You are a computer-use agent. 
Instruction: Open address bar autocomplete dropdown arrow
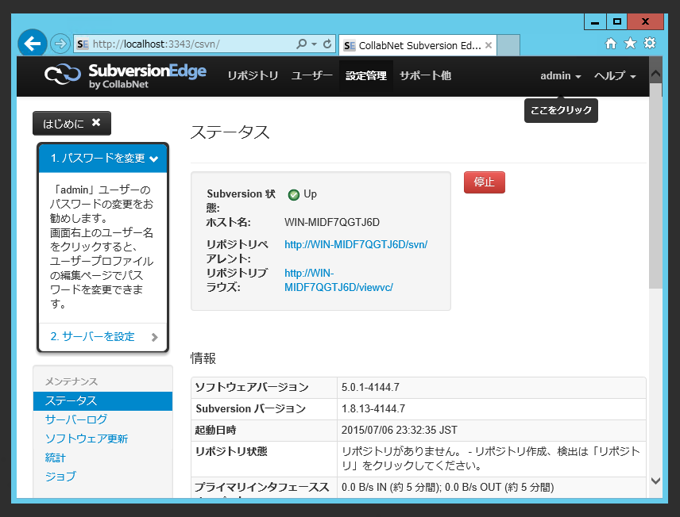pyautogui.click(x=314, y=44)
